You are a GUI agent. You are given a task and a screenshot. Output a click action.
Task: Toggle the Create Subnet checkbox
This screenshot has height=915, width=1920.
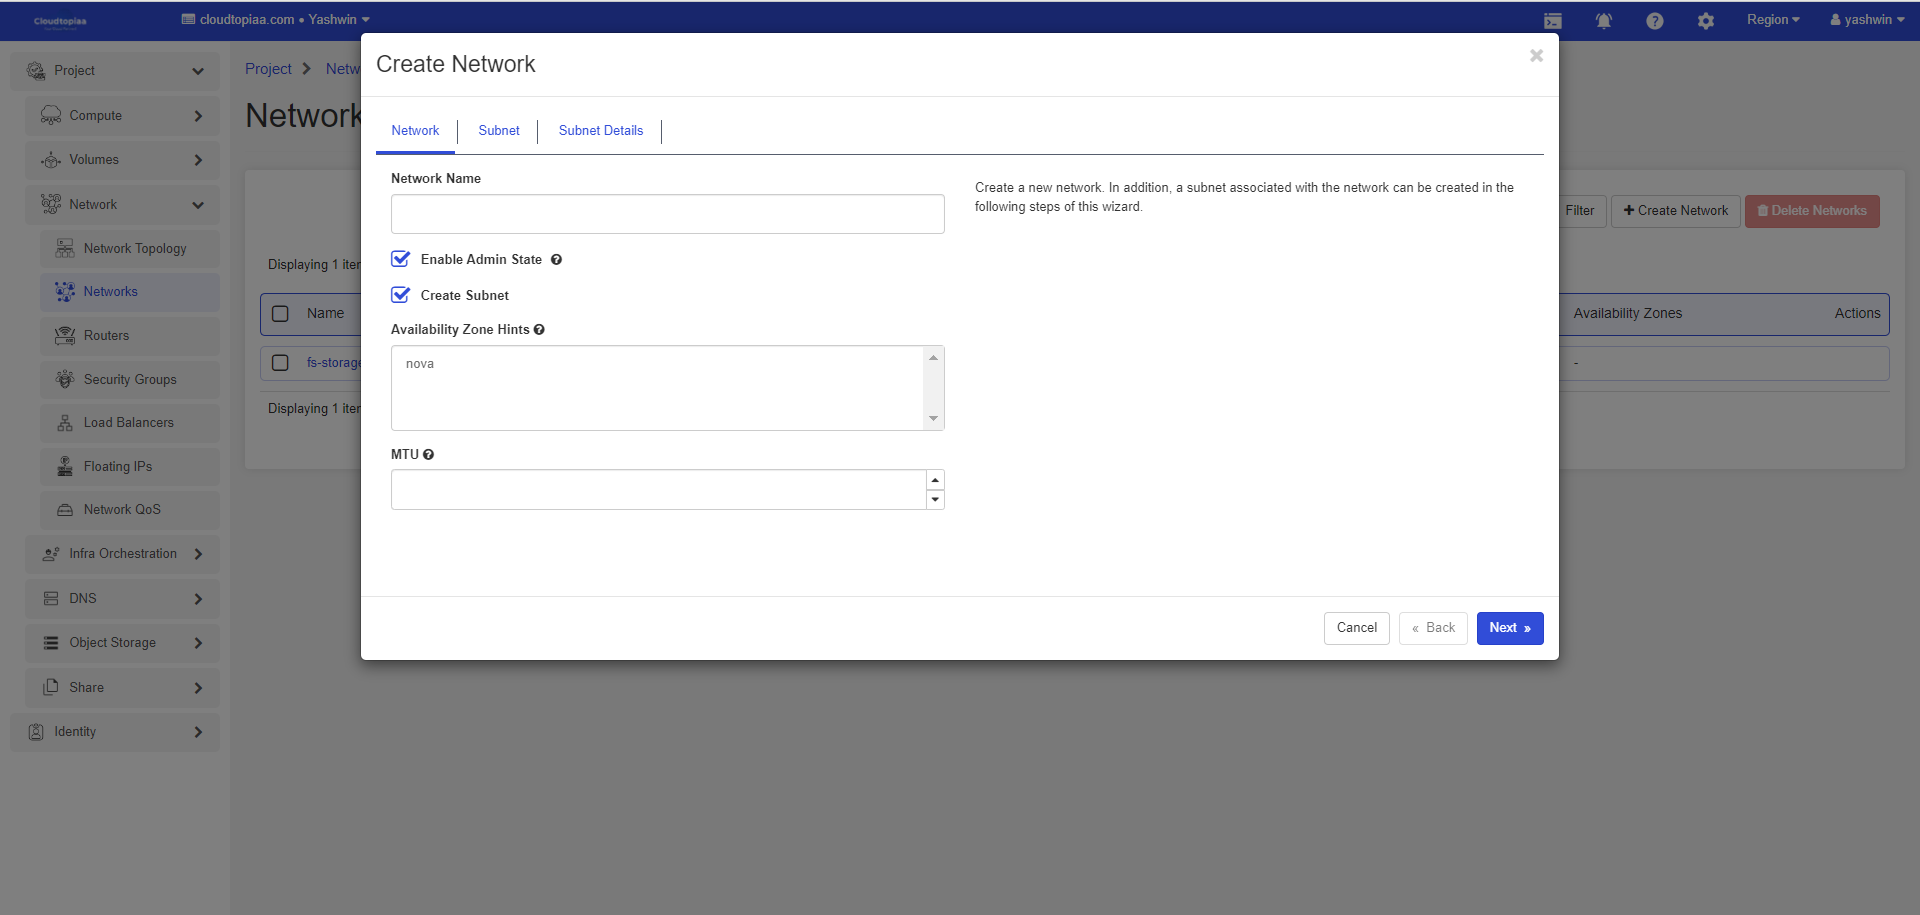(x=401, y=295)
